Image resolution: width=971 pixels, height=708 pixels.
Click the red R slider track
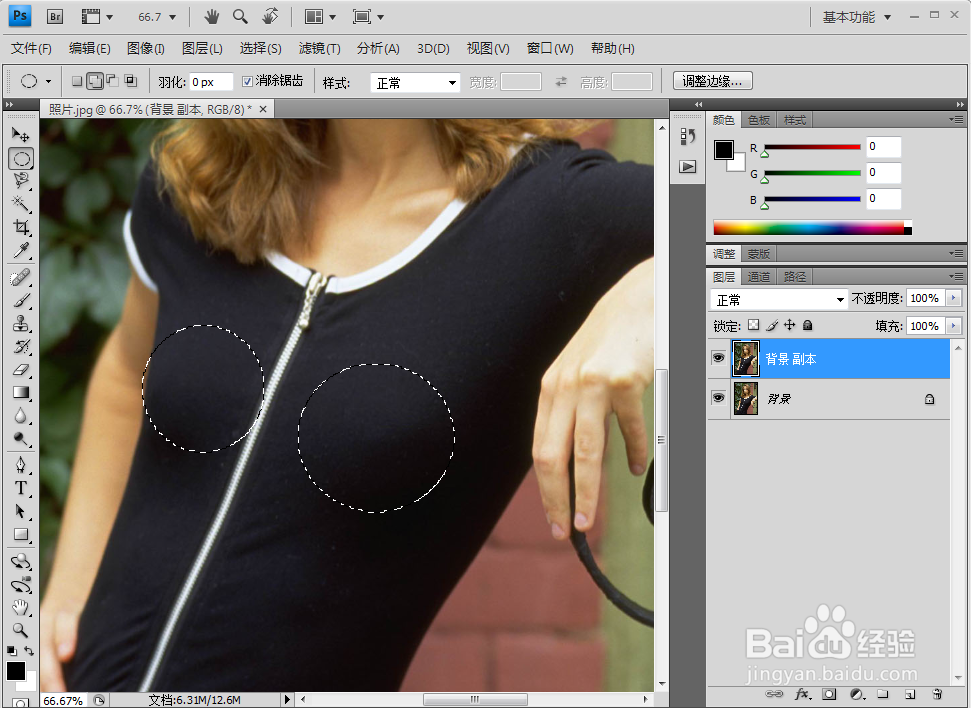pyautogui.click(x=812, y=147)
